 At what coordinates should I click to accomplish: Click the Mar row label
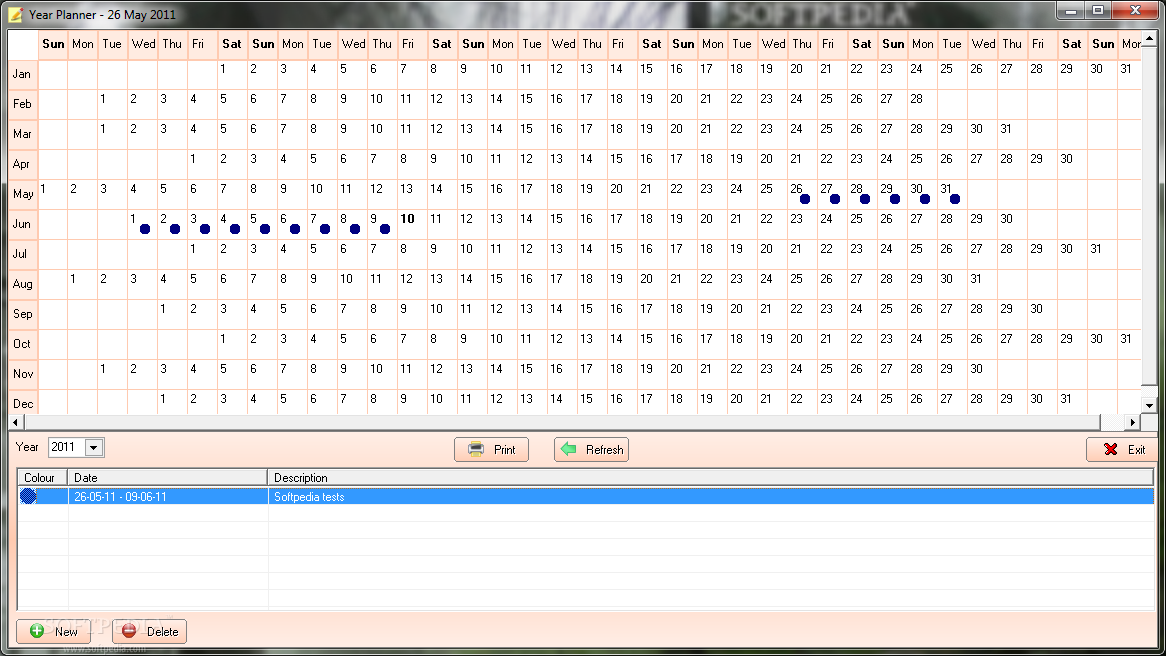[22, 134]
